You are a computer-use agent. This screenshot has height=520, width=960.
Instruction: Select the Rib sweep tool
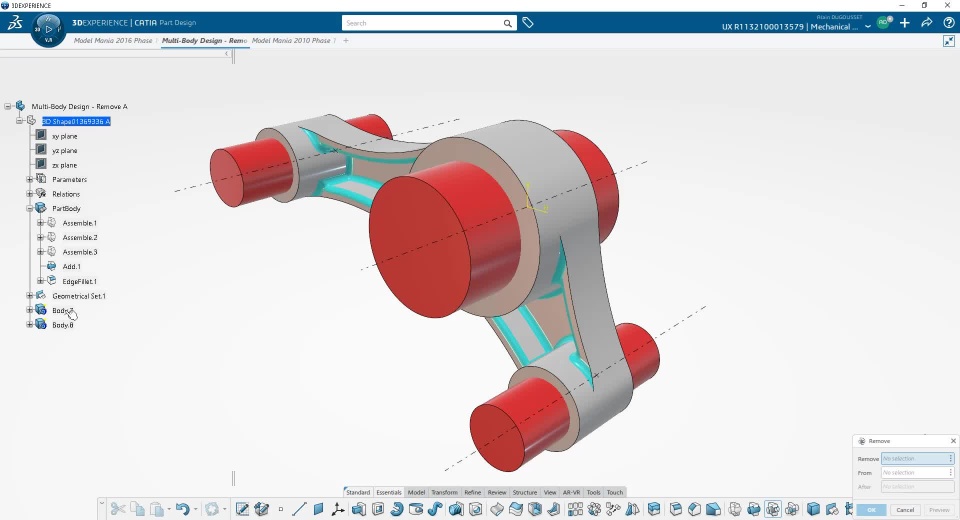435,509
